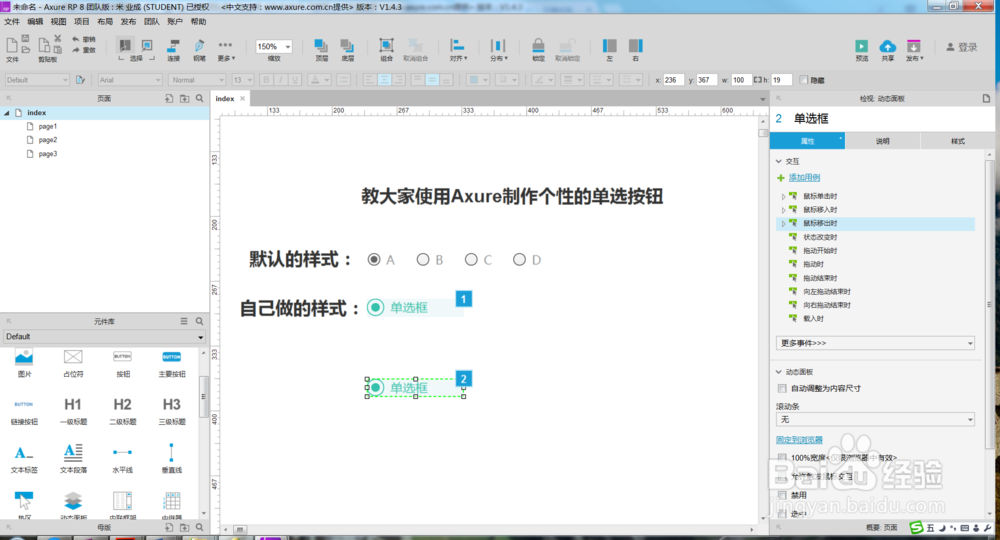The image size is (1000, 540).
Task: Click the cloud share icon (共享)
Action: click(888, 46)
